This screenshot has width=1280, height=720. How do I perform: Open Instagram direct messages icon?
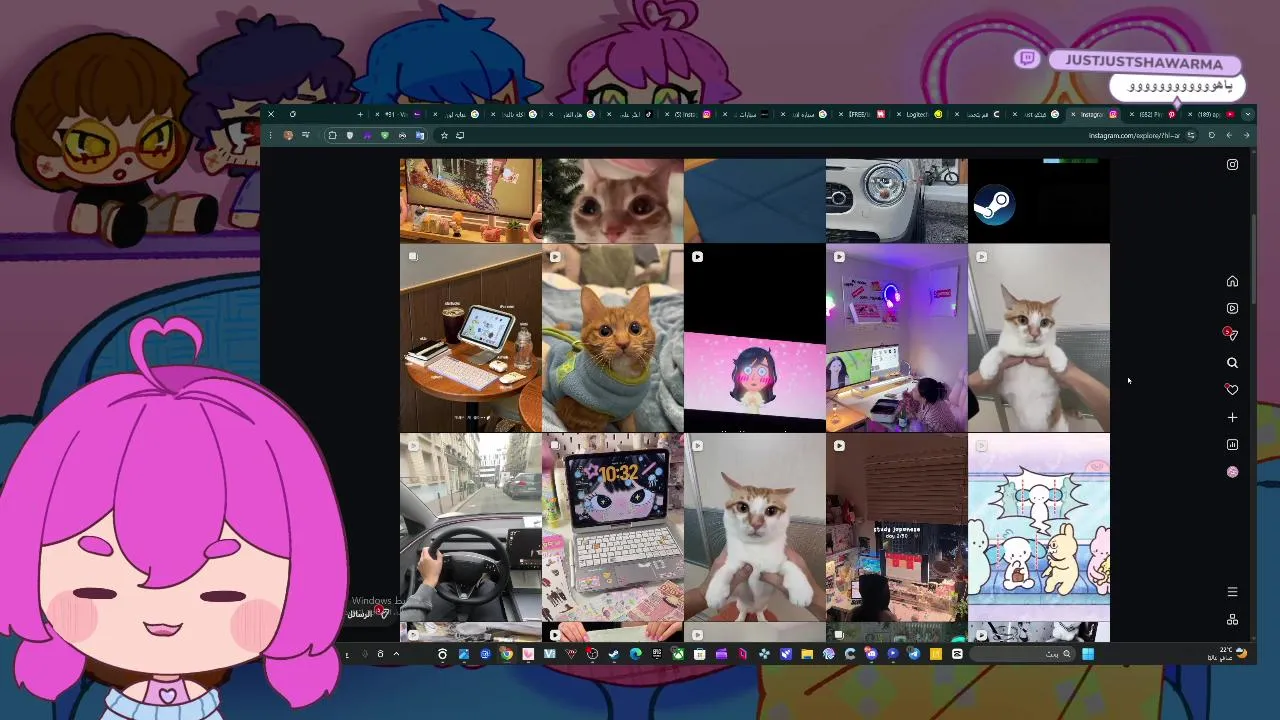[1232, 335]
